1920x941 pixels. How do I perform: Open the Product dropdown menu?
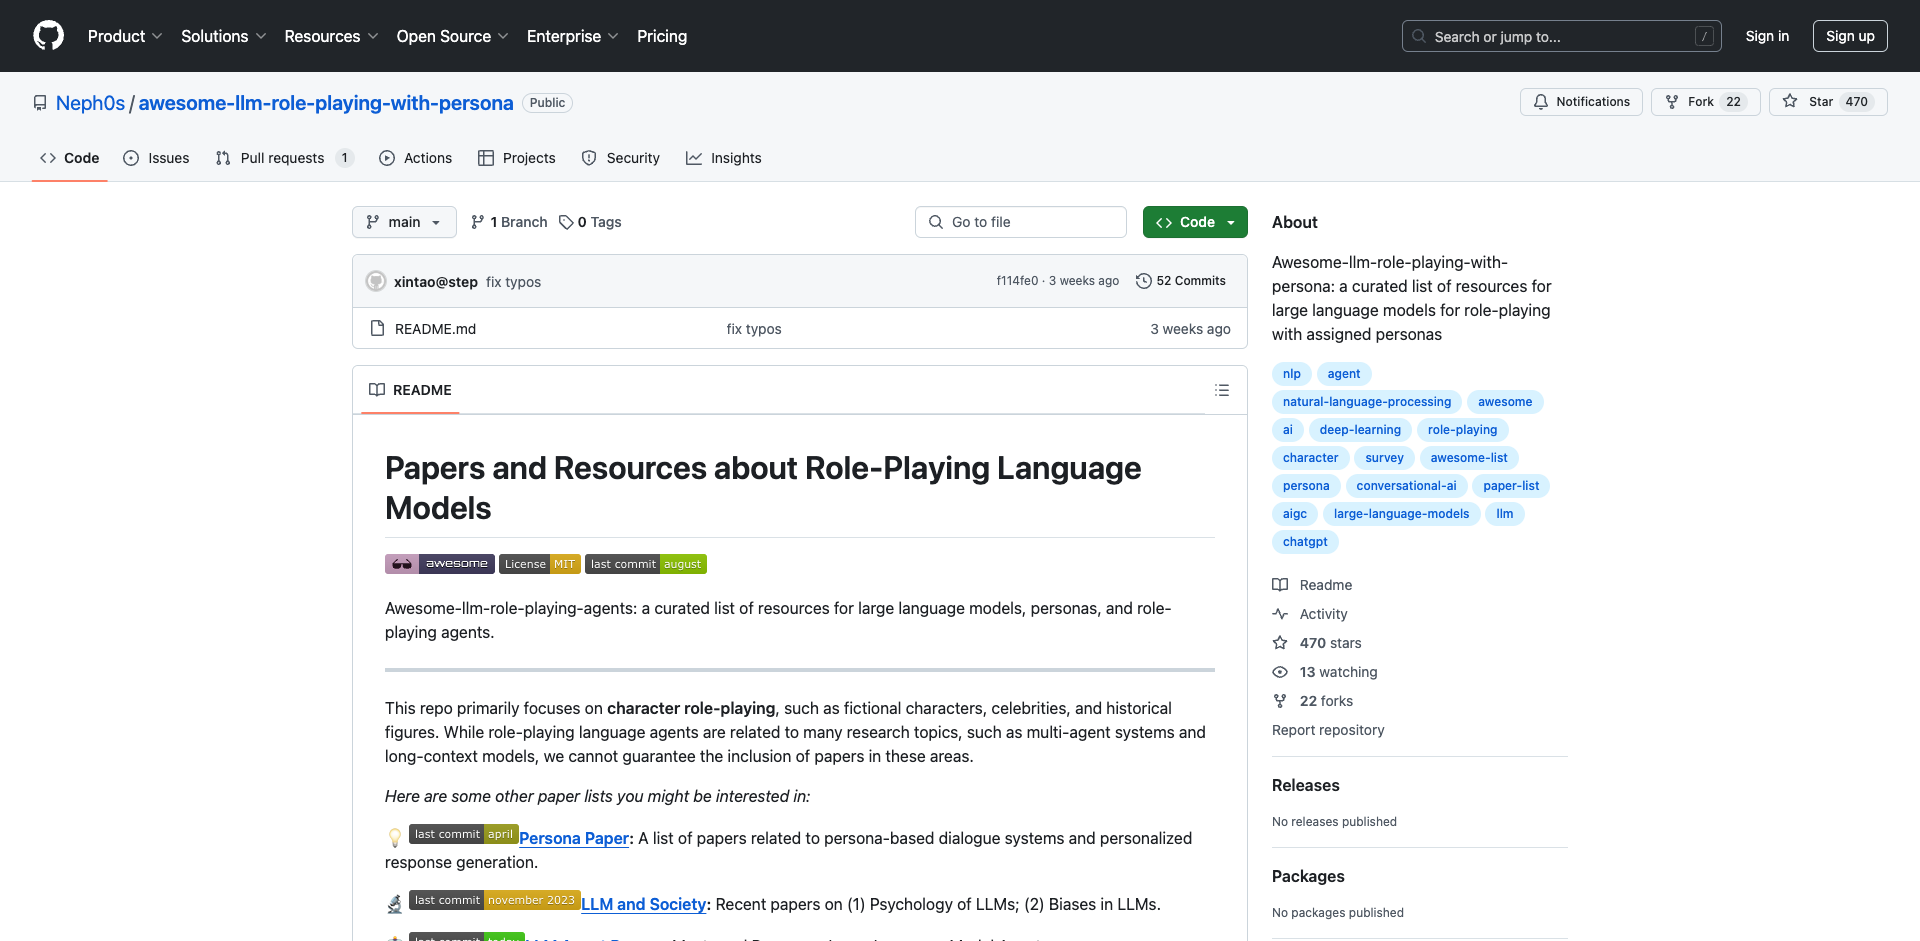tap(125, 36)
